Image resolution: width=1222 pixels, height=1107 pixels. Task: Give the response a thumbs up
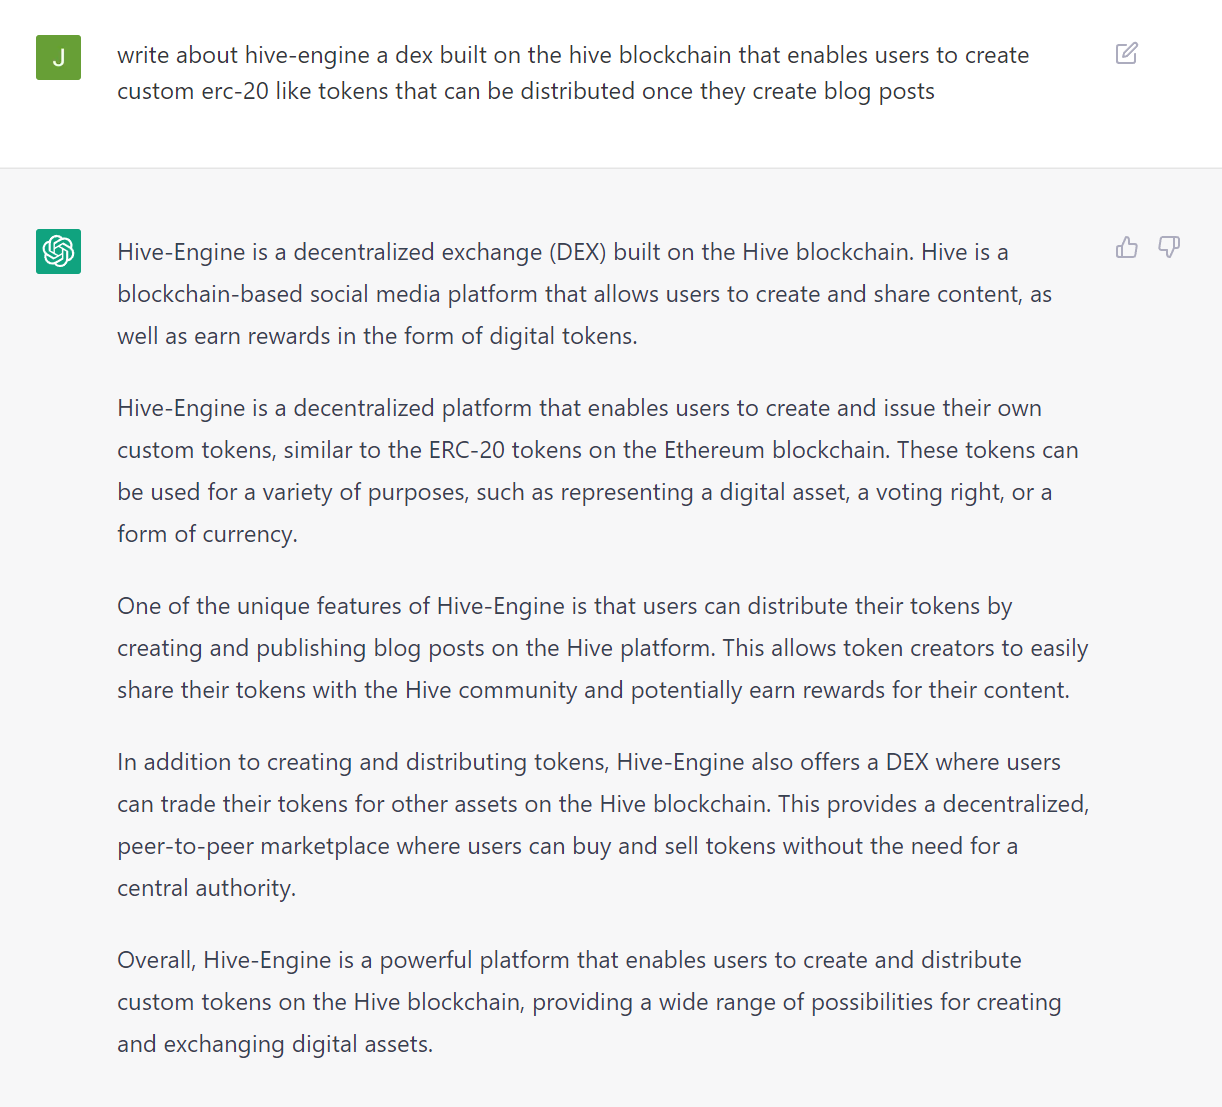(1127, 247)
